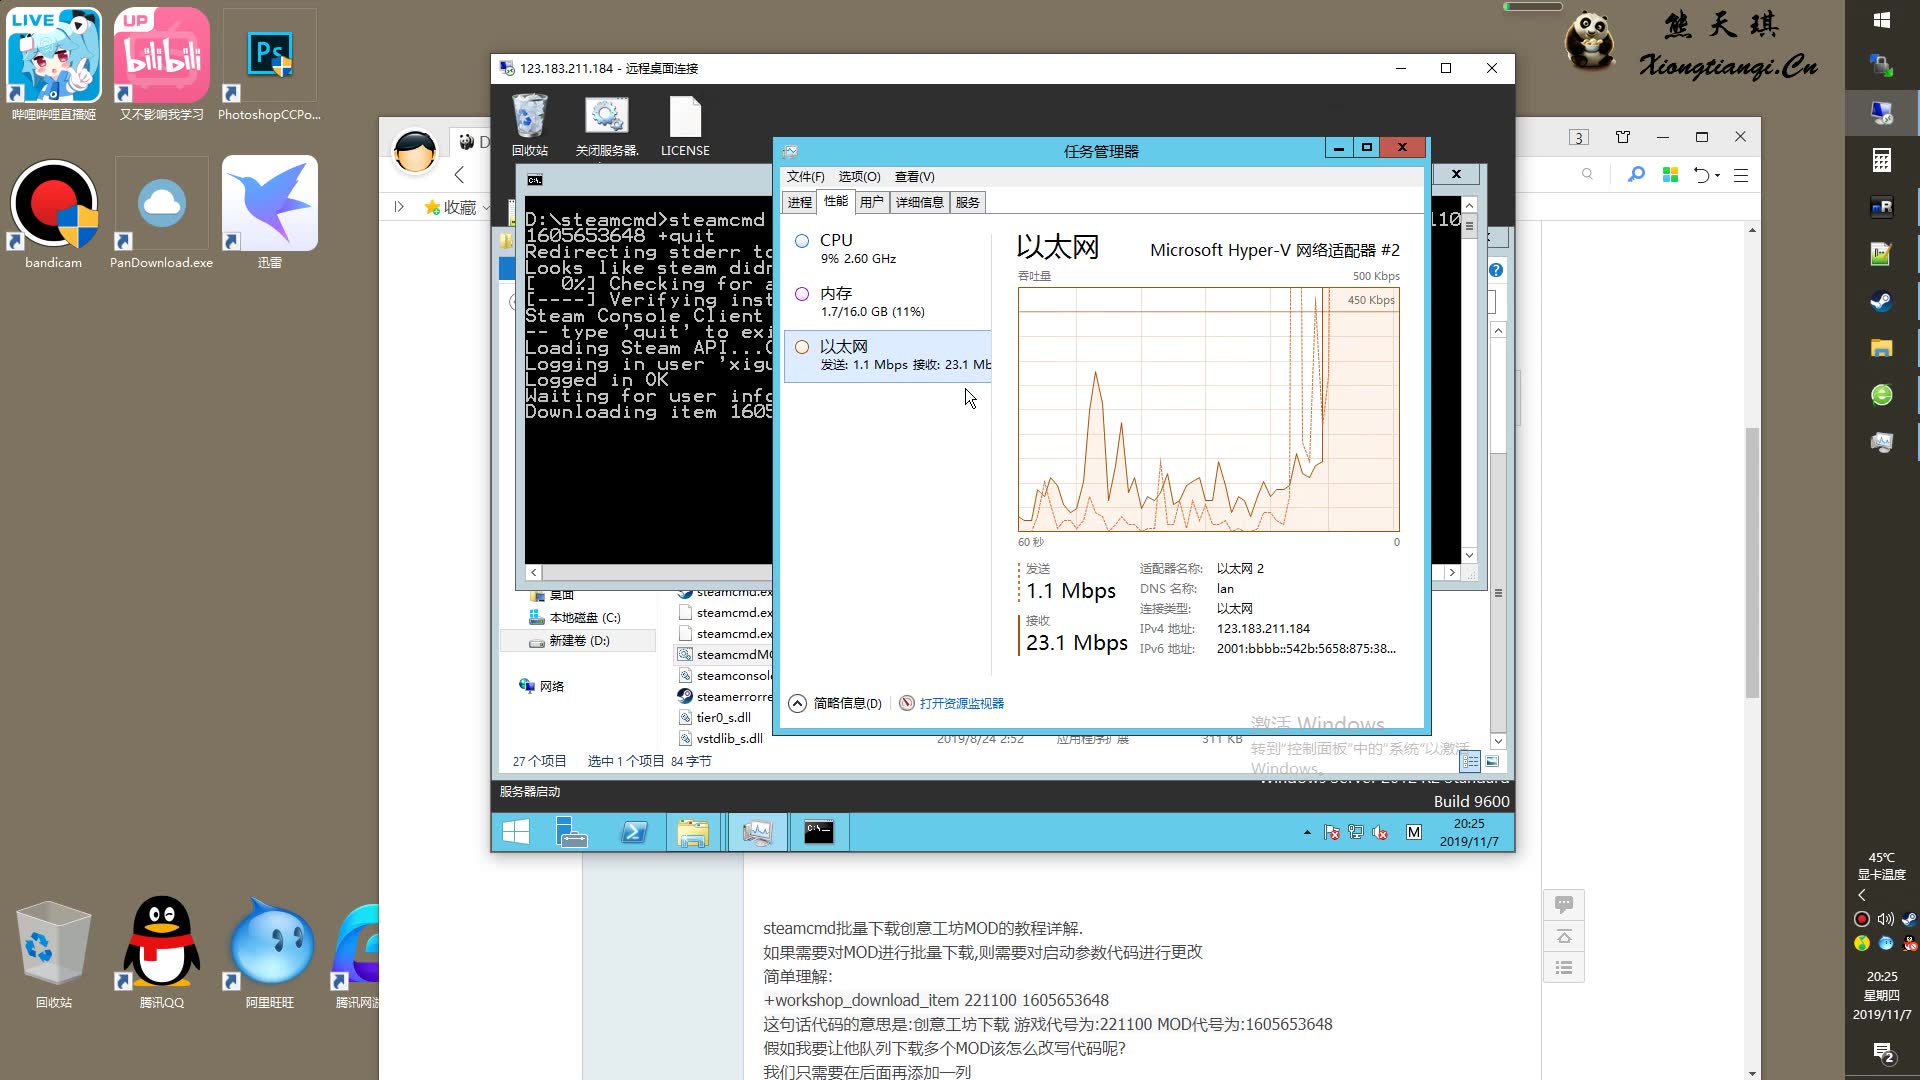Open the 查看(V) menu in Task Manager
Screen dimensions: 1920x1080
[x=914, y=176]
